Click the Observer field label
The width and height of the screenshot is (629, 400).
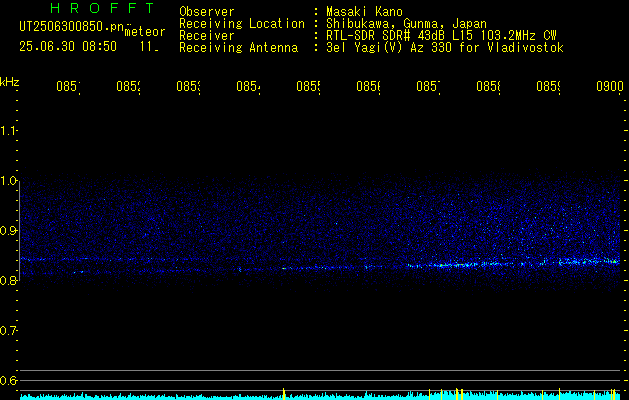[207, 11]
